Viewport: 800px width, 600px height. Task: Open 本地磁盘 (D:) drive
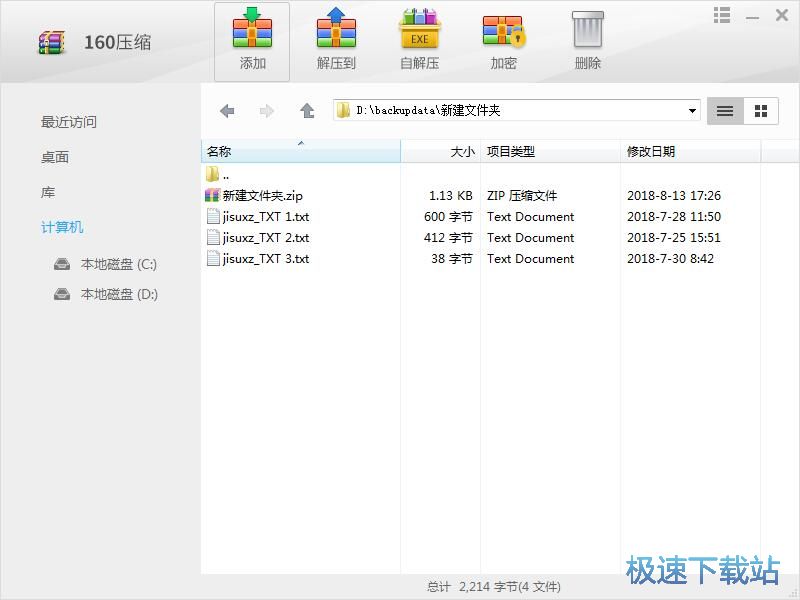(107, 294)
